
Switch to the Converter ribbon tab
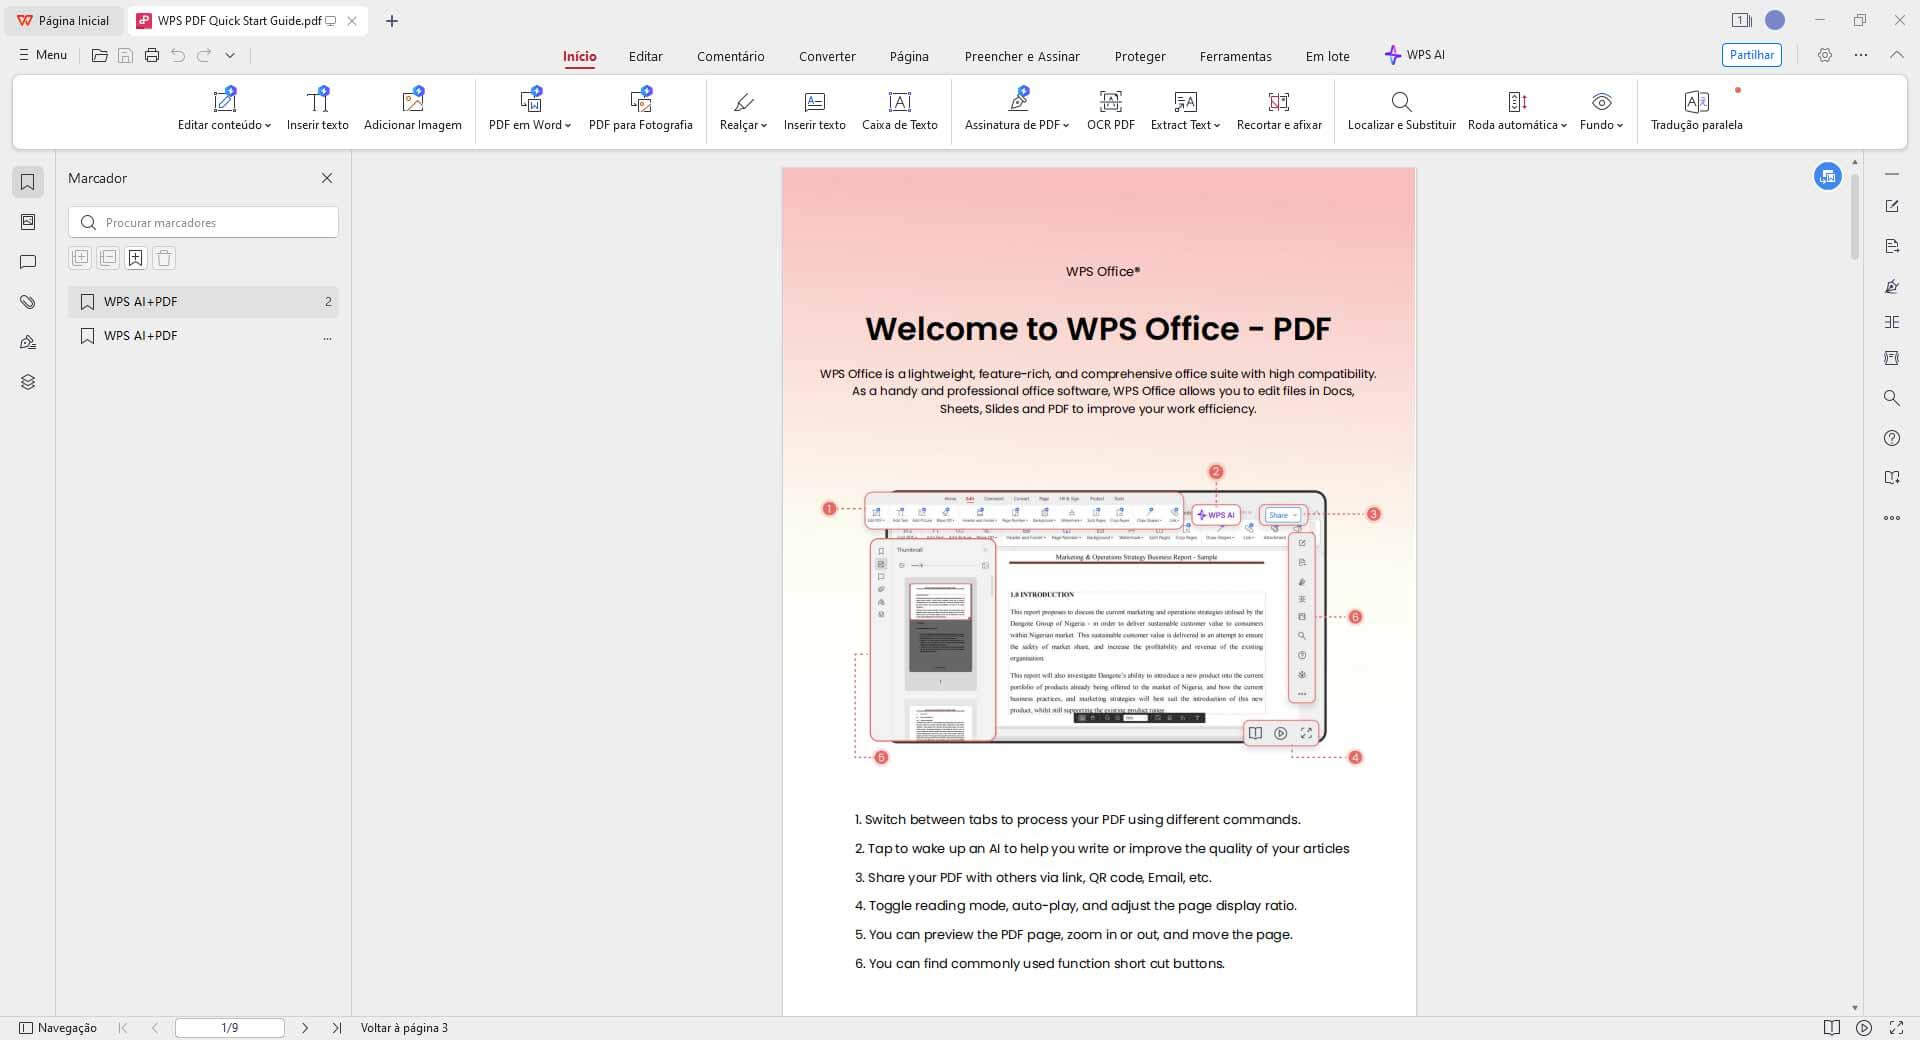click(827, 56)
